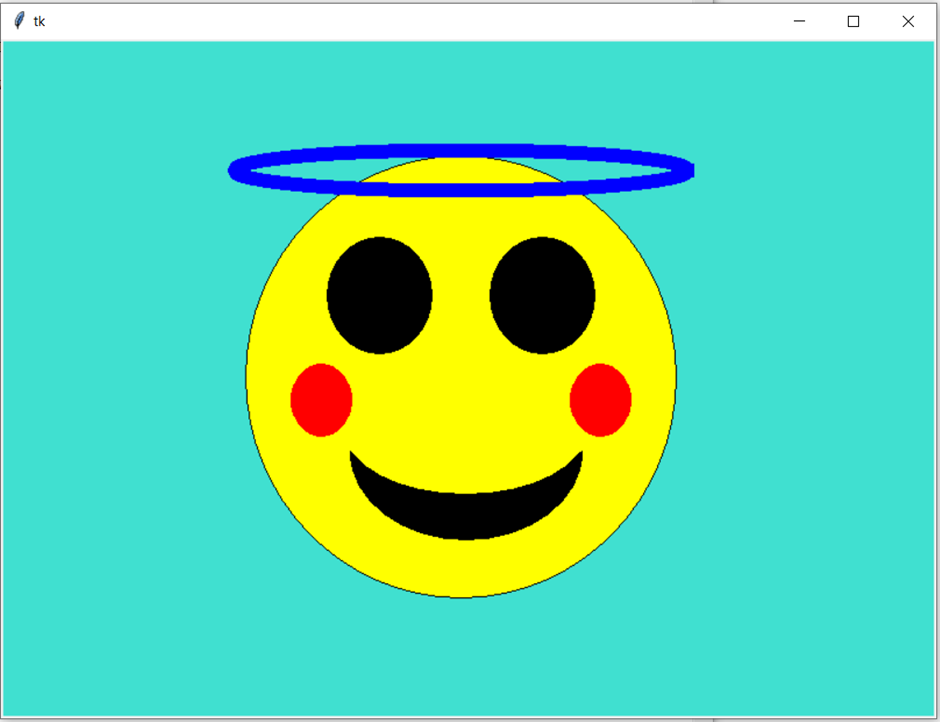Click the gap between the two eyes
This screenshot has height=722, width=940.
pyautogui.click(x=462, y=295)
